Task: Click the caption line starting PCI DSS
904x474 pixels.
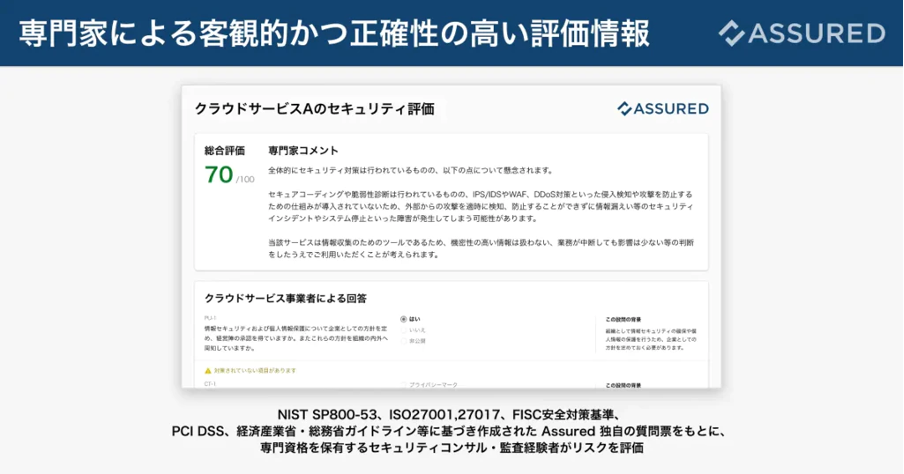Action: click(x=449, y=431)
